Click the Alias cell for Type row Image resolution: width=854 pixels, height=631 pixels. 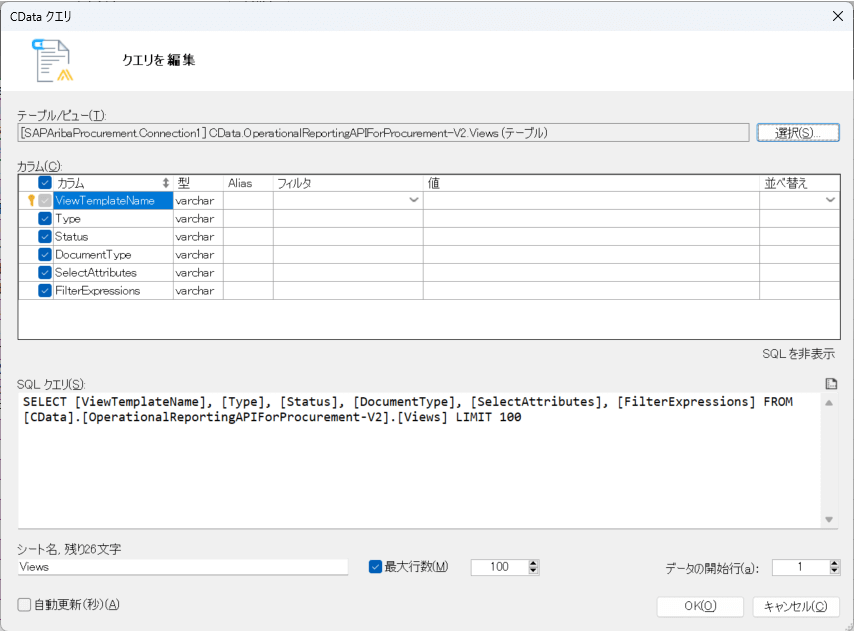tap(248, 218)
